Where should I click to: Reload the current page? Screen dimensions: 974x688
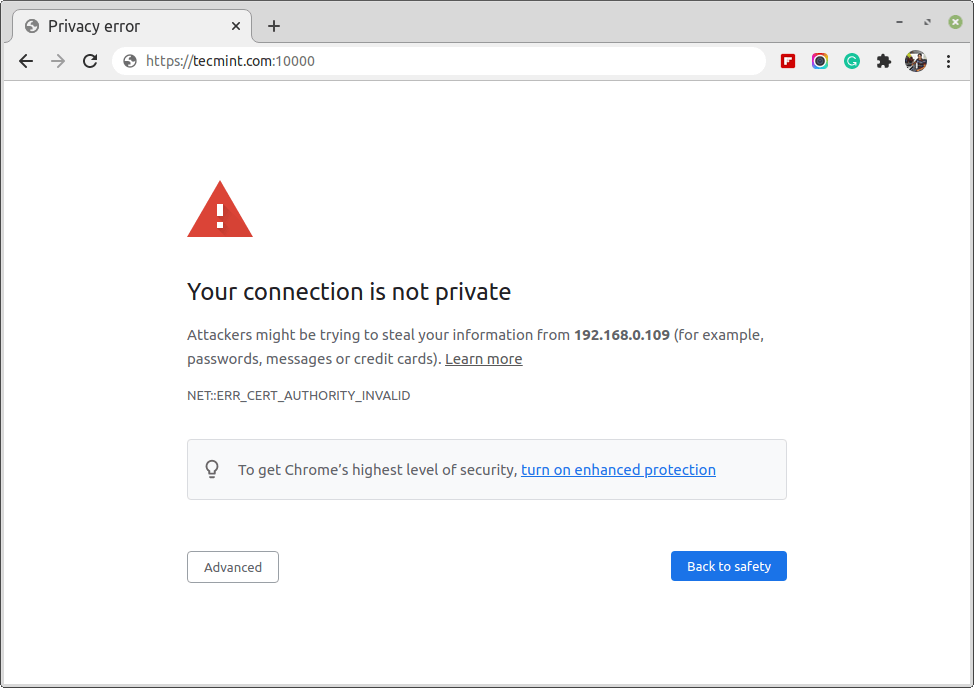click(90, 61)
